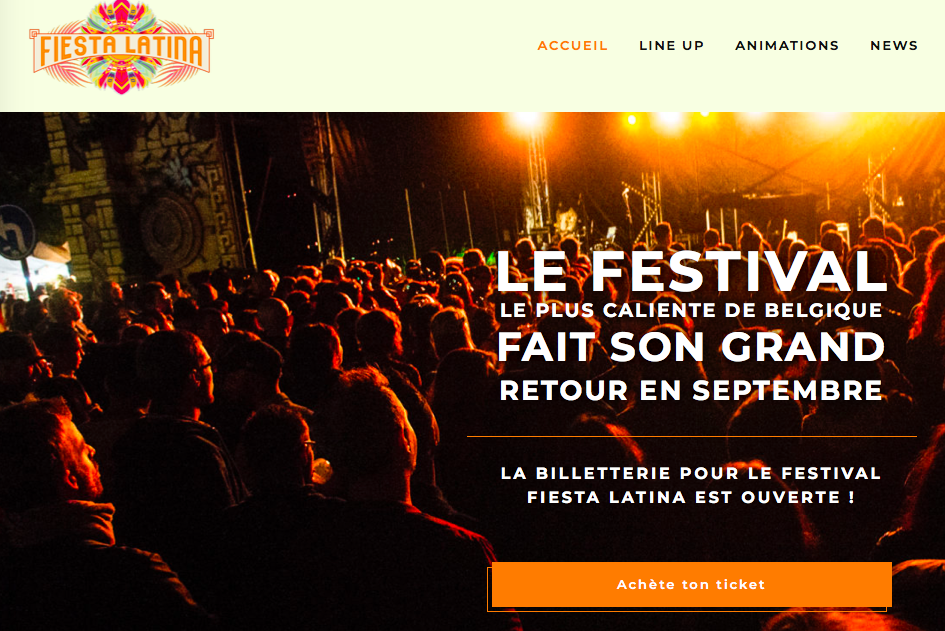Click the blue road sign in photo
This screenshot has width=945, height=631.
tap(15, 233)
